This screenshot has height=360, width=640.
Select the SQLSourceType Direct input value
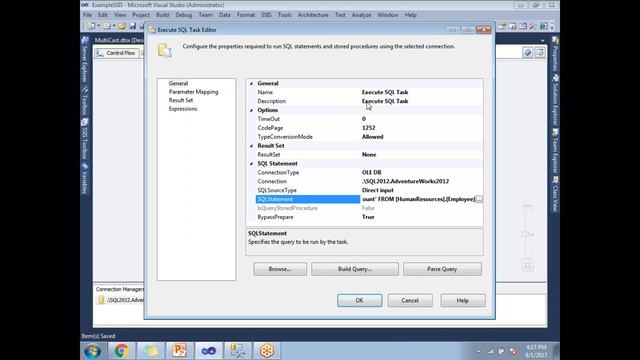[378, 191]
